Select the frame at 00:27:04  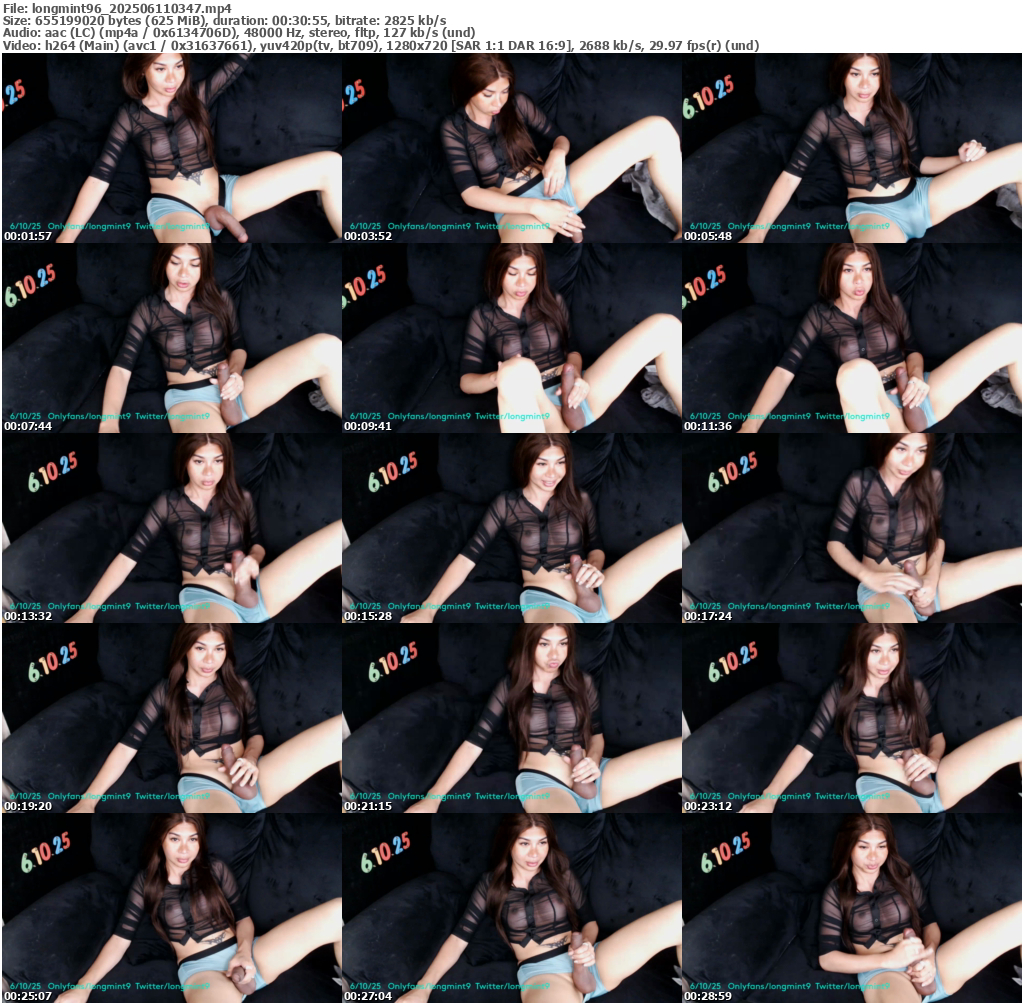[511, 908]
